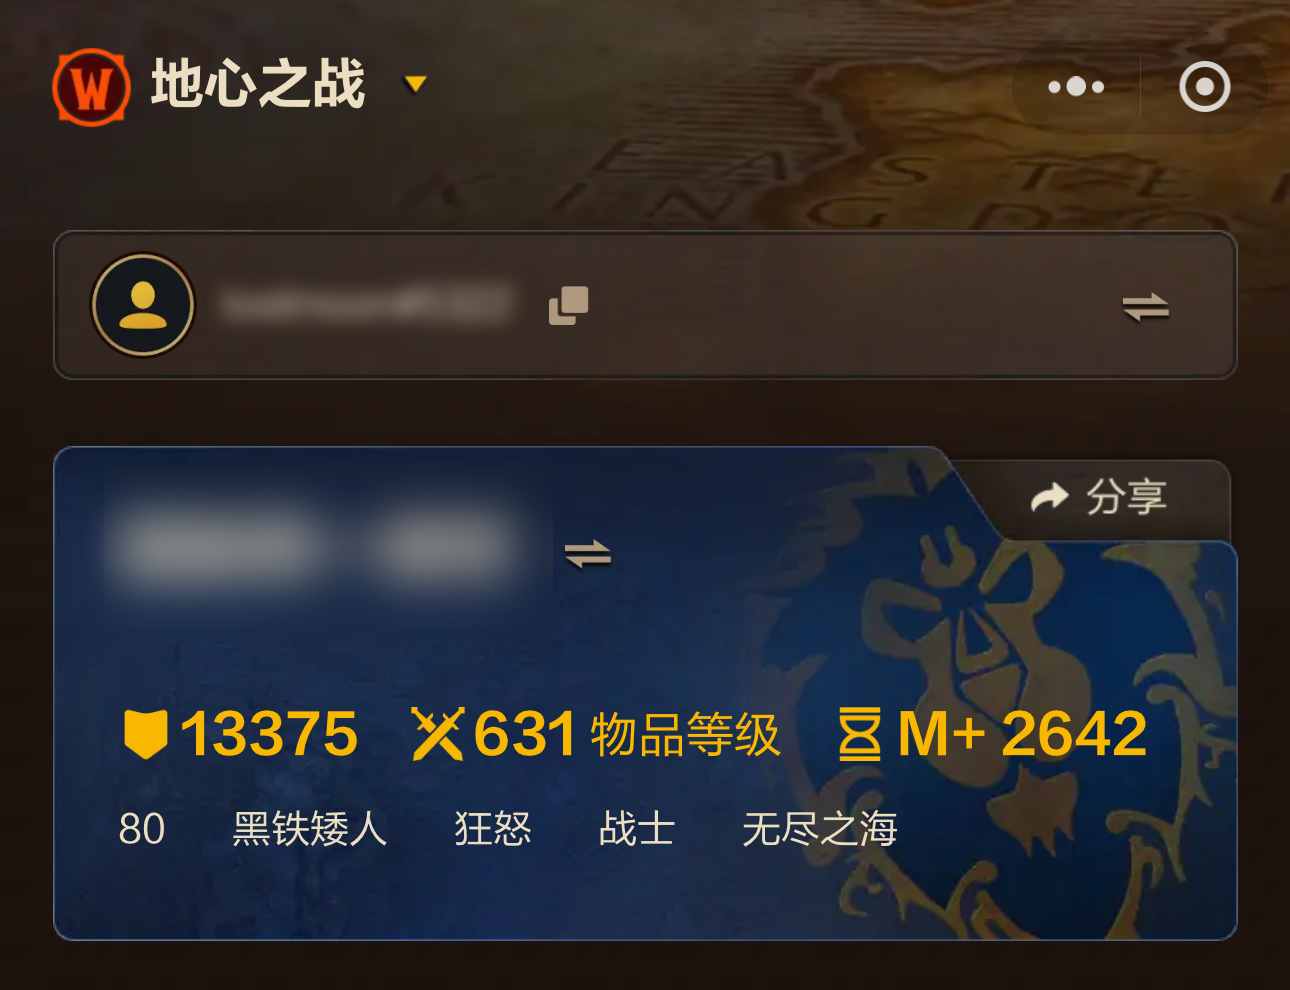Viewport: 1290px width, 990px height.
Task: Click the user avatar profile icon
Action: (x=143, y=305)
